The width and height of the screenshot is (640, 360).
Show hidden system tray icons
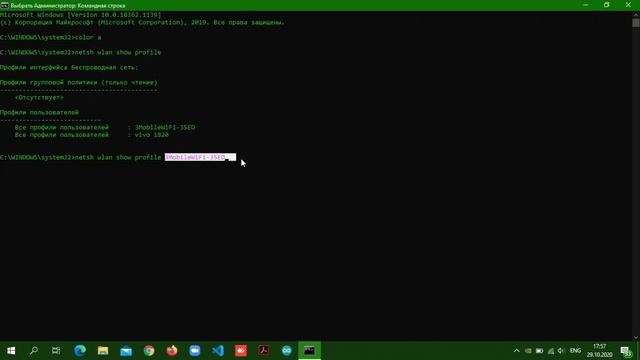tap(516, 351)
